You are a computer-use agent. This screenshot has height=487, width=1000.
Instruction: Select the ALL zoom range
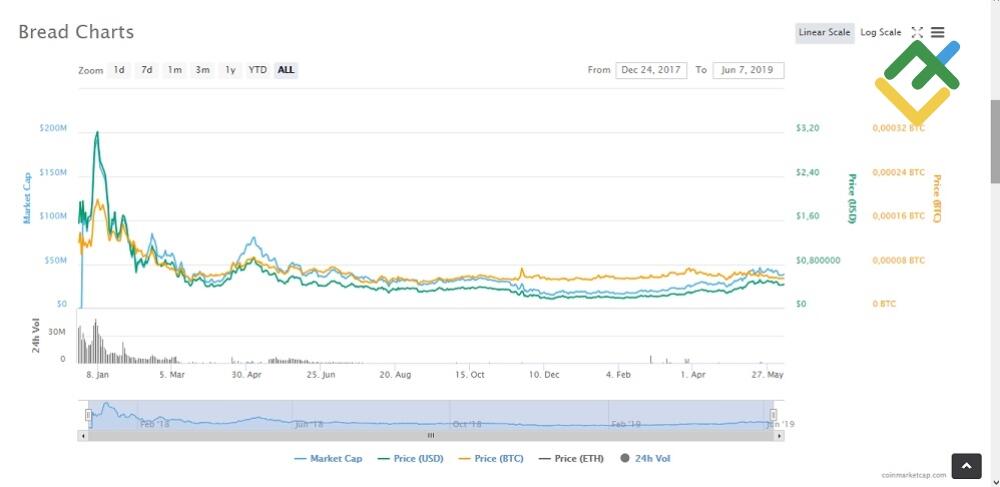(x=286, y=70)
